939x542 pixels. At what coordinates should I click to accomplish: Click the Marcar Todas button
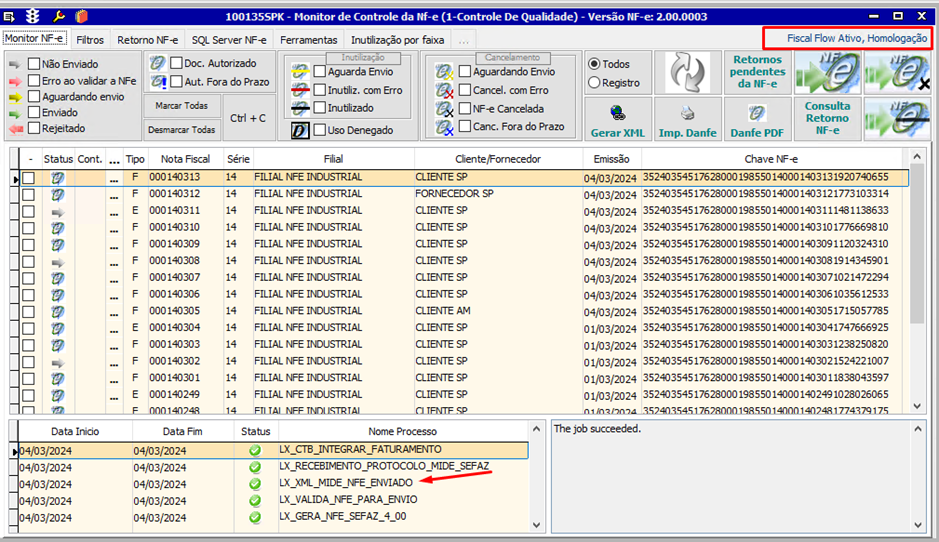point(183,106)
